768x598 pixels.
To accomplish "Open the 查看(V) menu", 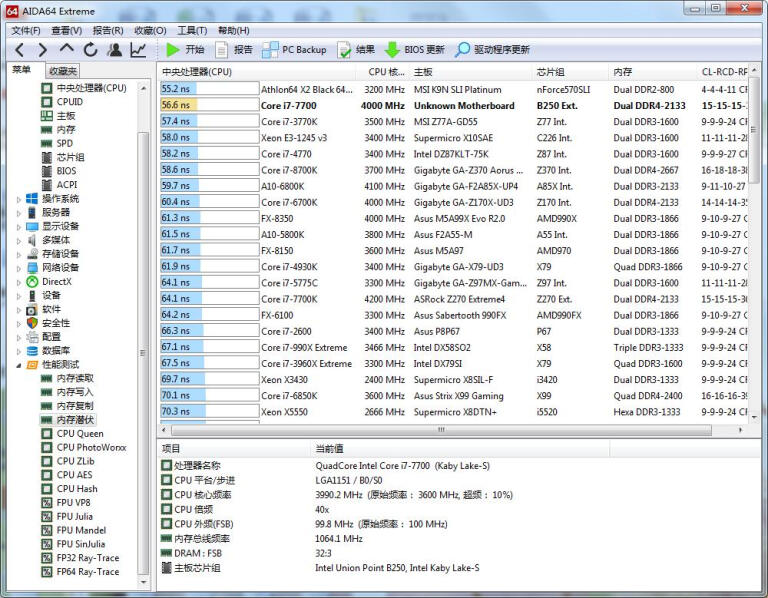I will (x=67, y=30).
